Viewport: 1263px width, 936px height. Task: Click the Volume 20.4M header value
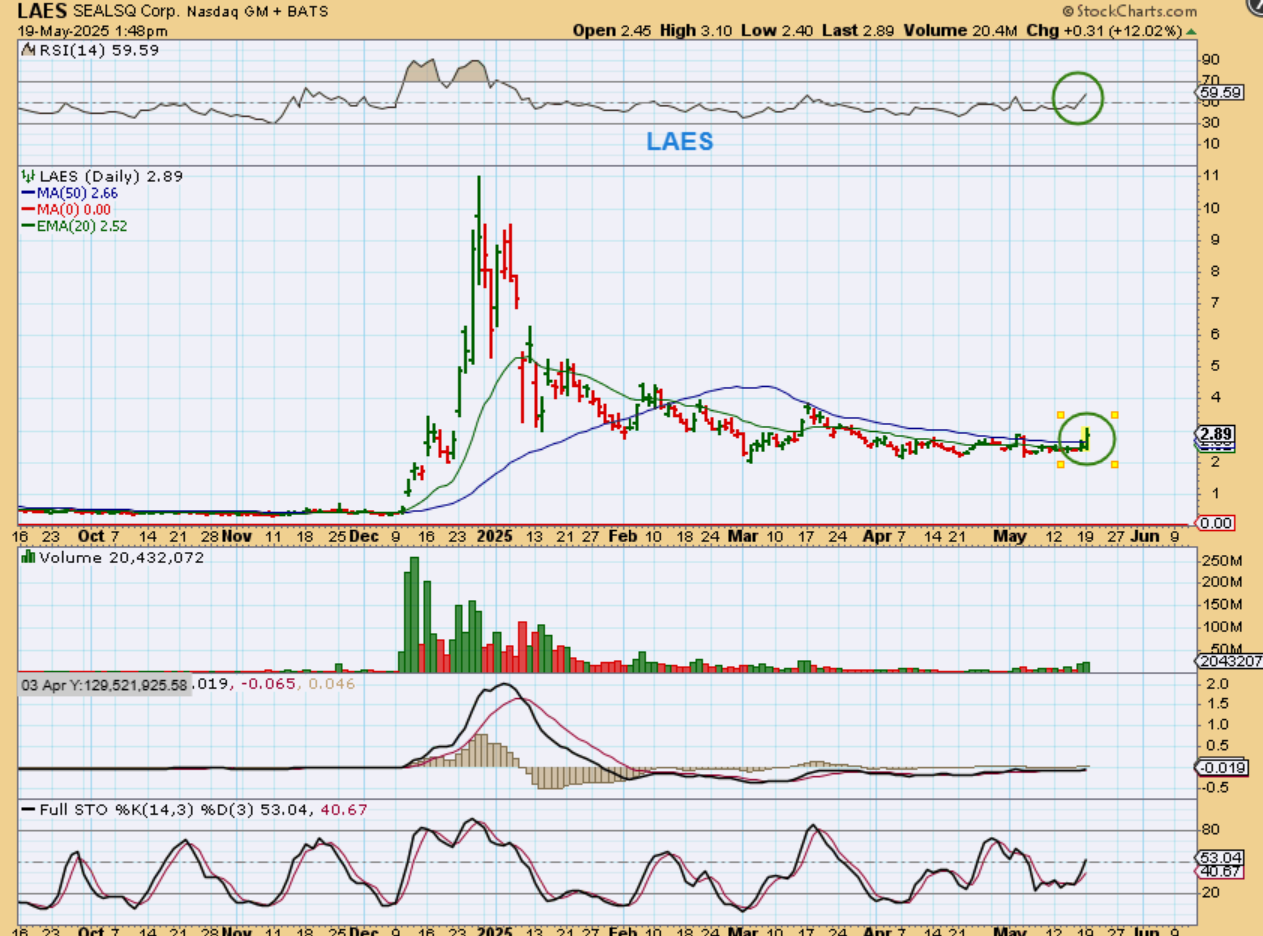pos(961,31)
